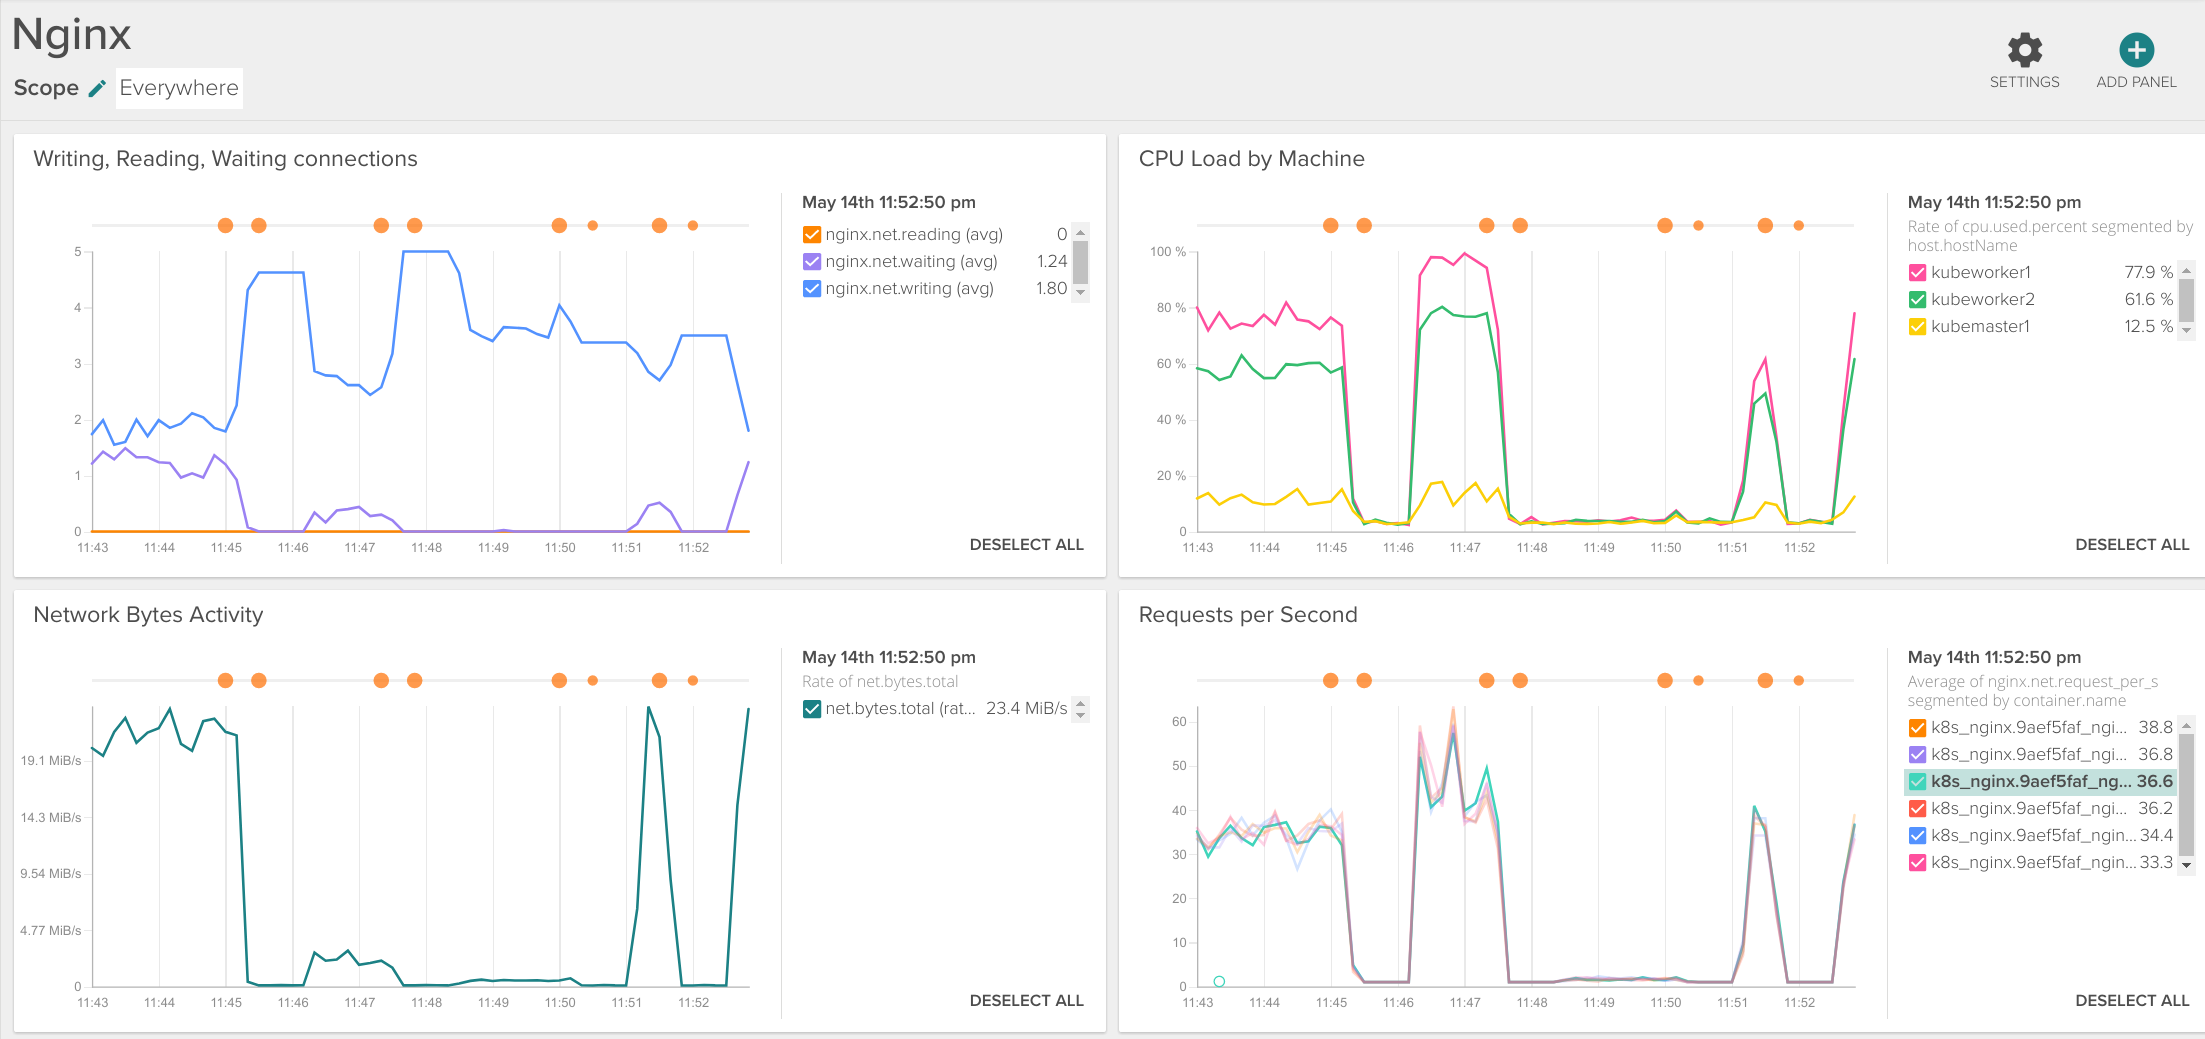The height and width of the screenshot is (1039, 2205).
Task: Click the Add Panel plus icon
Action: tap(2136, 50)
